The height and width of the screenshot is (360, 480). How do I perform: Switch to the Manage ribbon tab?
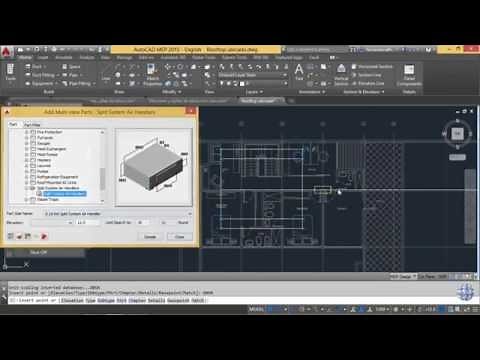[x=124, y=58]
